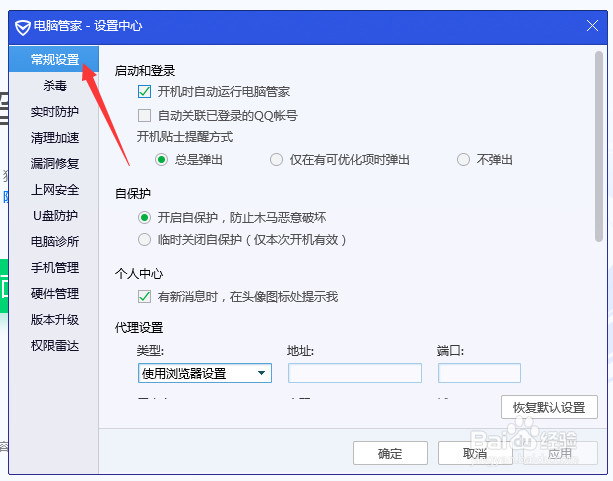Click 恢复默认设置 button
This screenshot has width=613, height=481.
(x=549, y=407)
